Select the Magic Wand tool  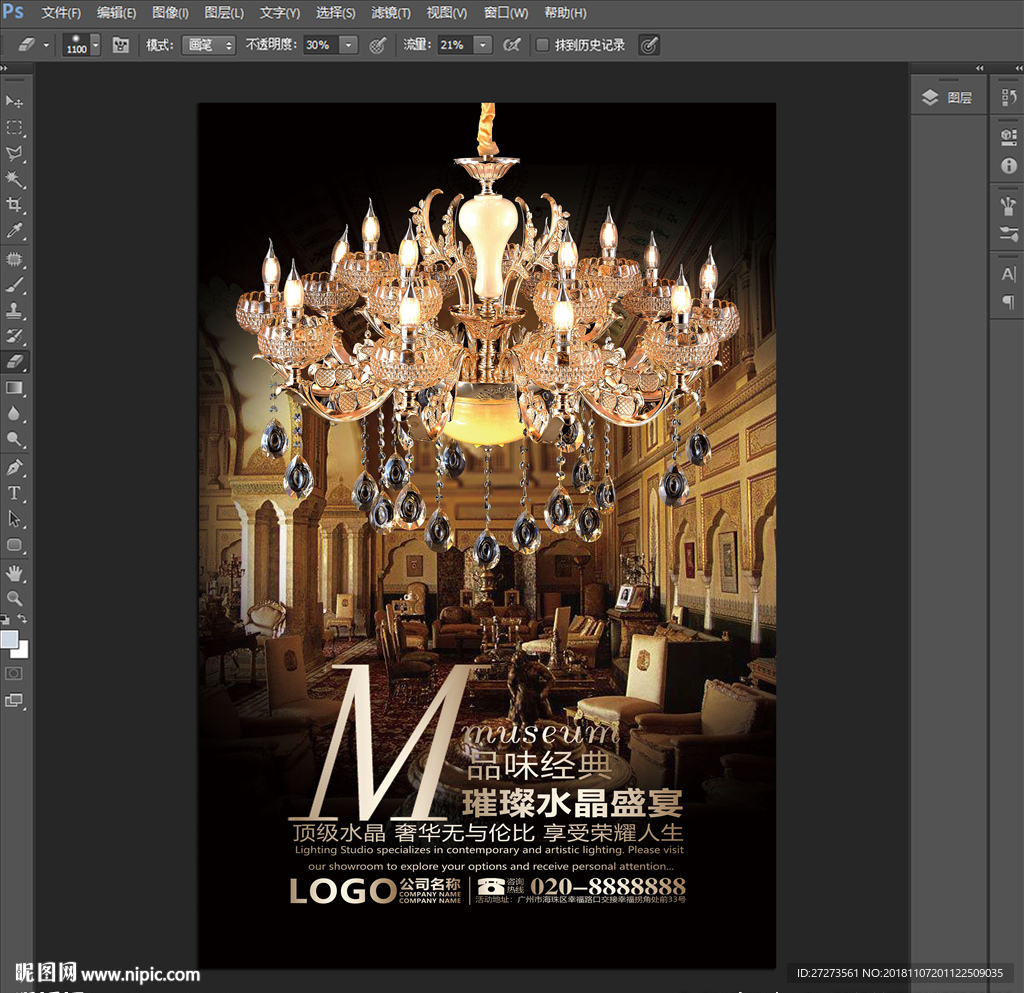pyautogui.click(x=15, y=179)
